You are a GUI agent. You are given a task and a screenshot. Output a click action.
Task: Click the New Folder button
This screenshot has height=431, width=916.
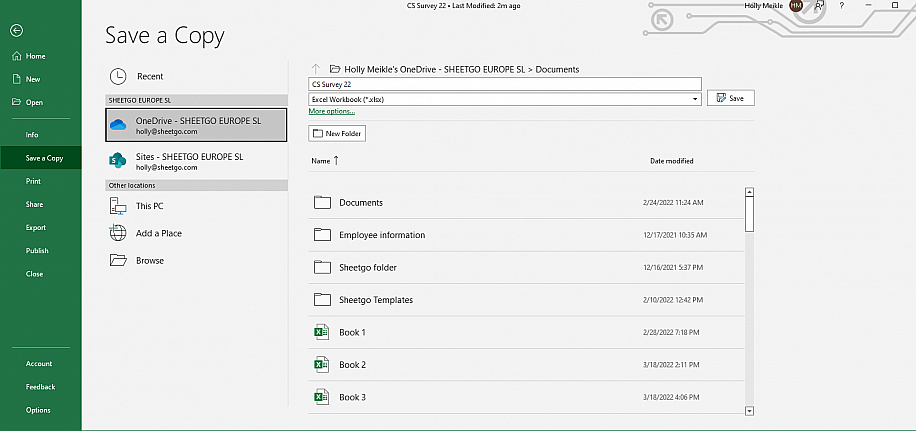pos(337,134)
